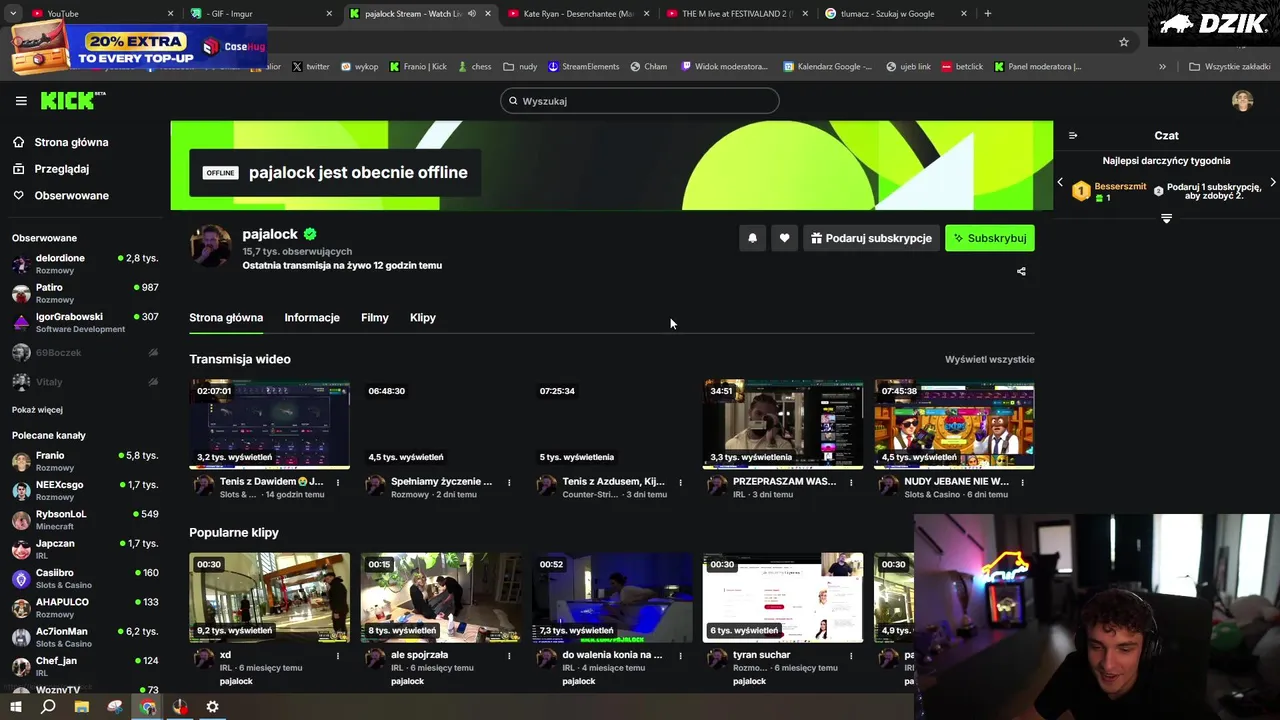Collapse the Czat panel
1280x720 pixels.
pos(1073,135)
